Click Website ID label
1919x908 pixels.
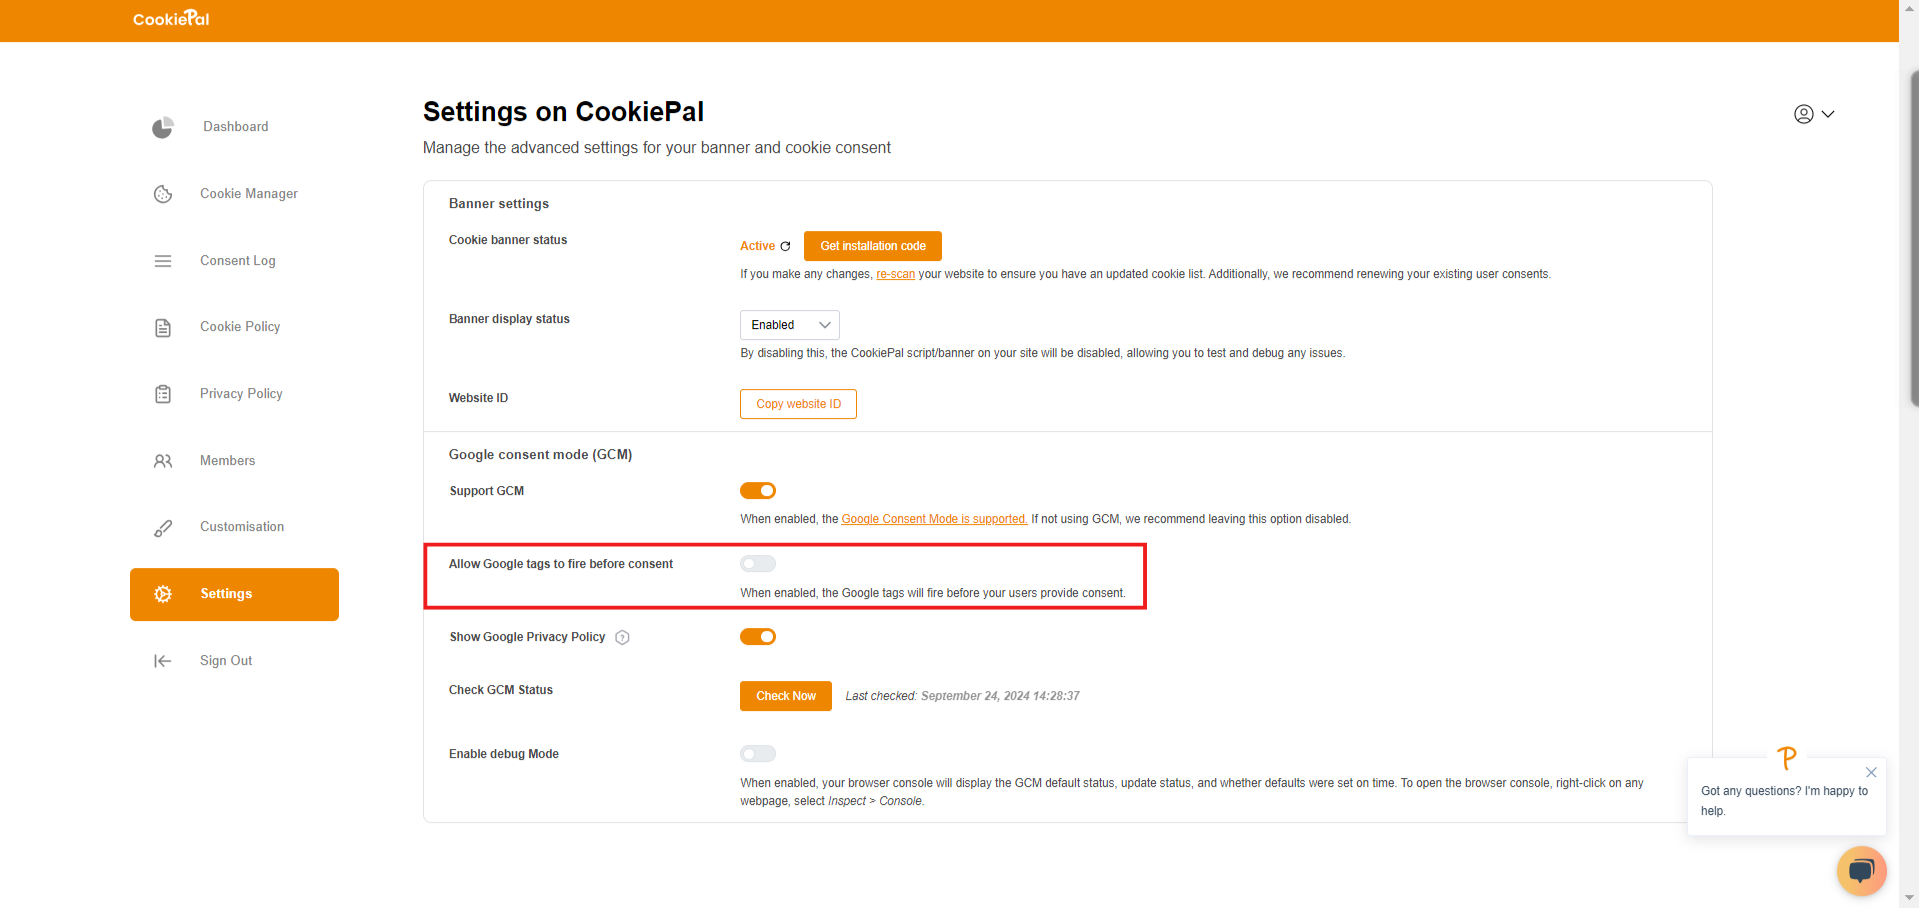(478, 398)
